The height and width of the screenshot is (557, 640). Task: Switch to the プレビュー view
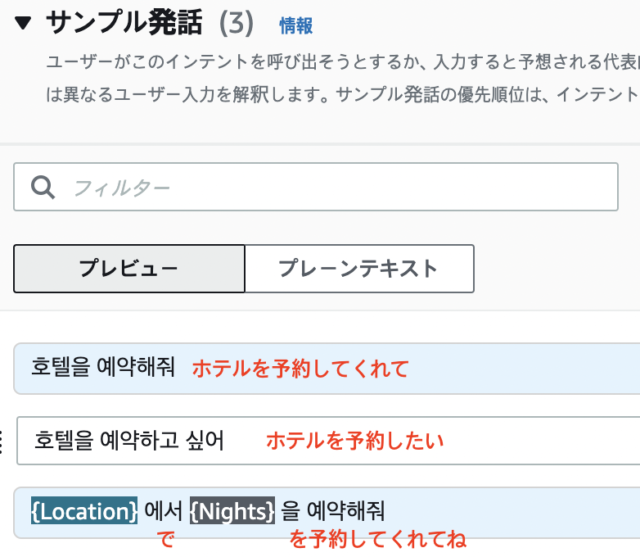(x=129, y=268)
